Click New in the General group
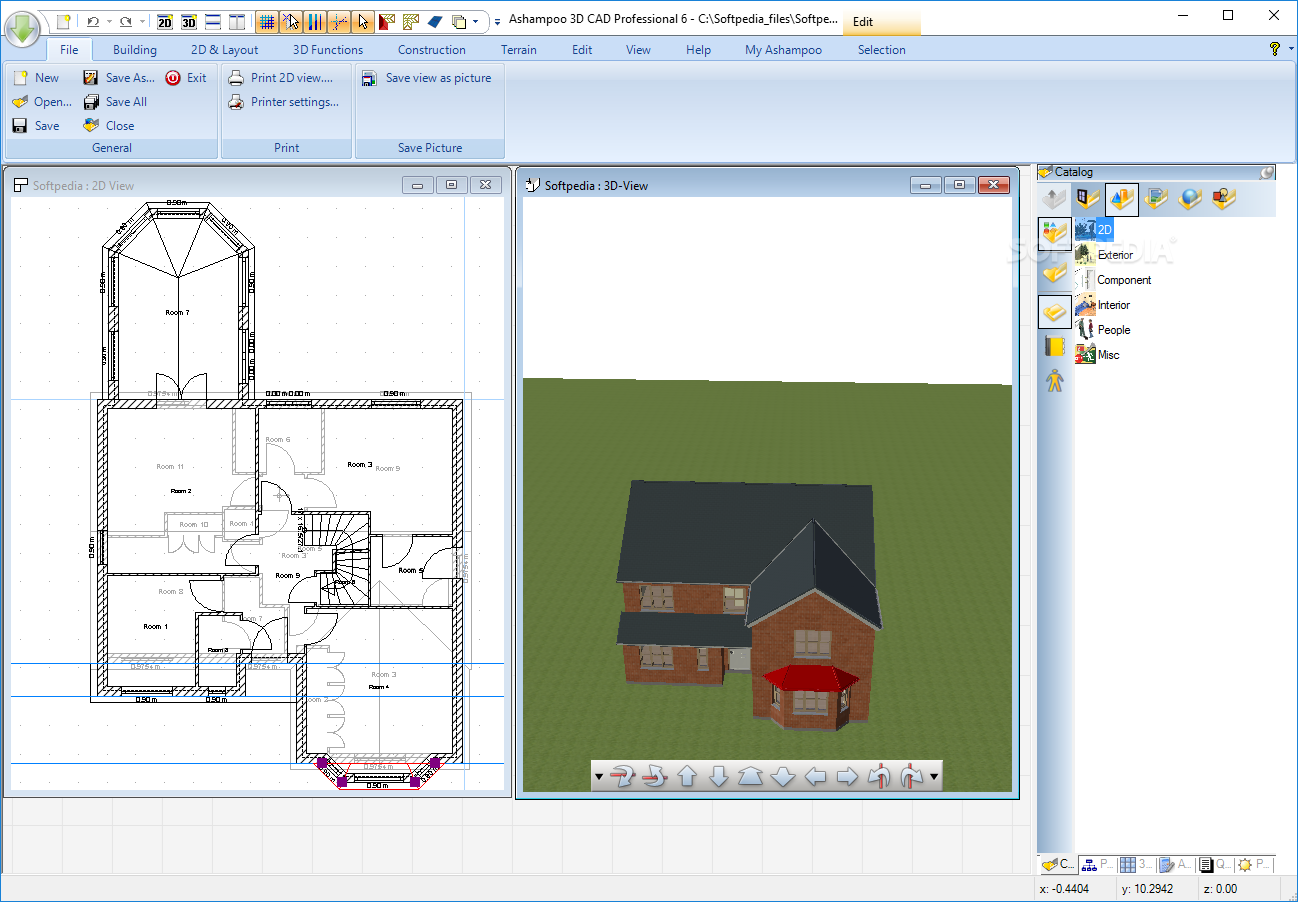The width and height of the screenshot is (1298, 902). (36, 78)
